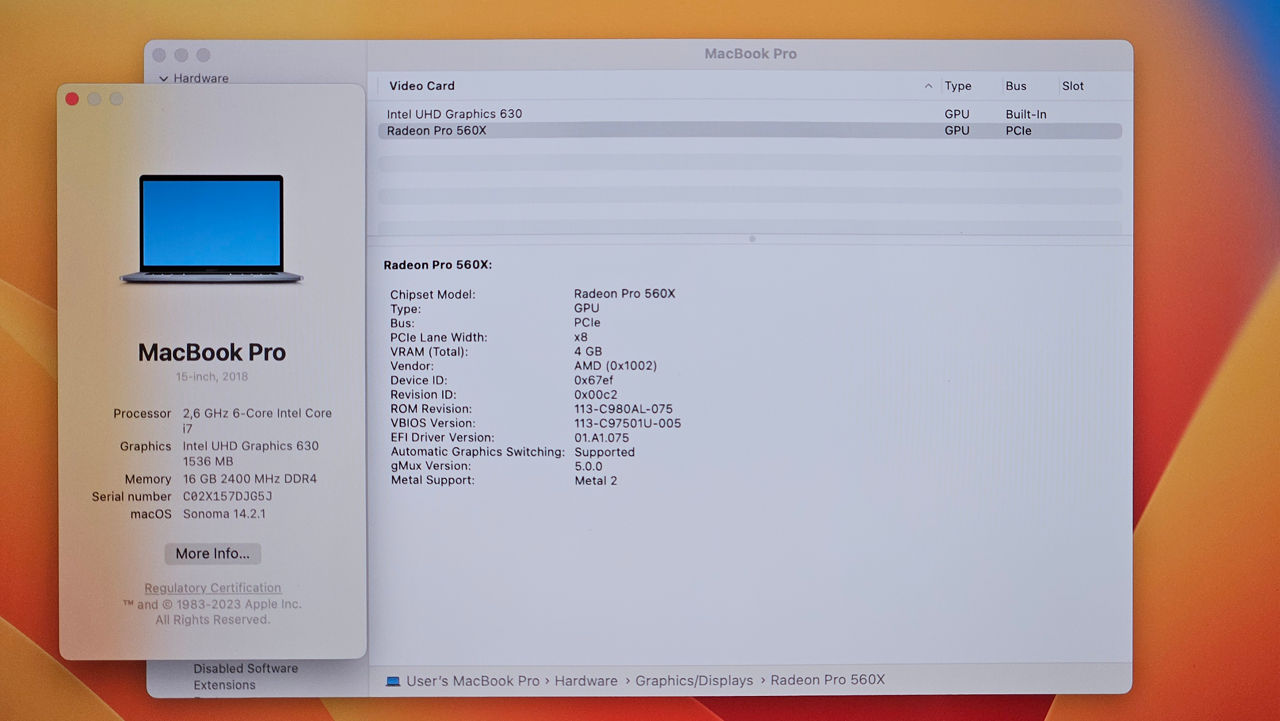Select the Radeon Pro 560X row
The height and width of the screenshot is (721, 1280).
coord(750,131)
